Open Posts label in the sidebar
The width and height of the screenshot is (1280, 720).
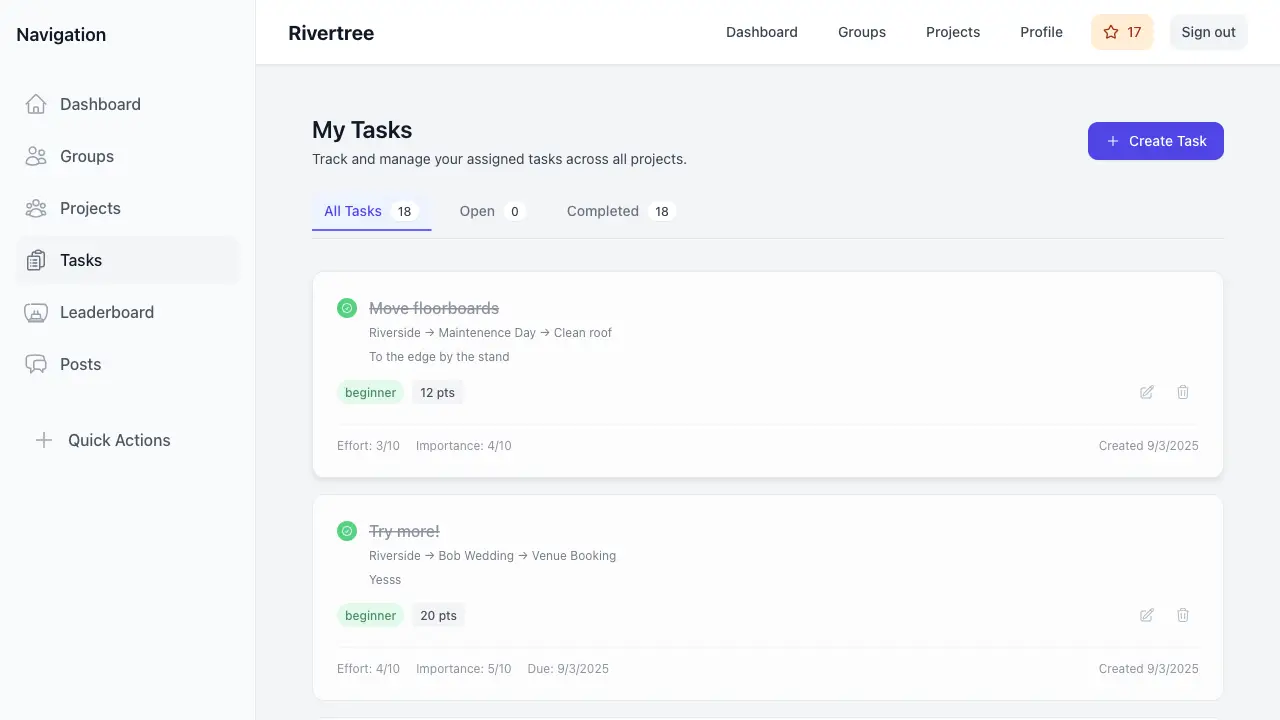click(x=80, y=364)
